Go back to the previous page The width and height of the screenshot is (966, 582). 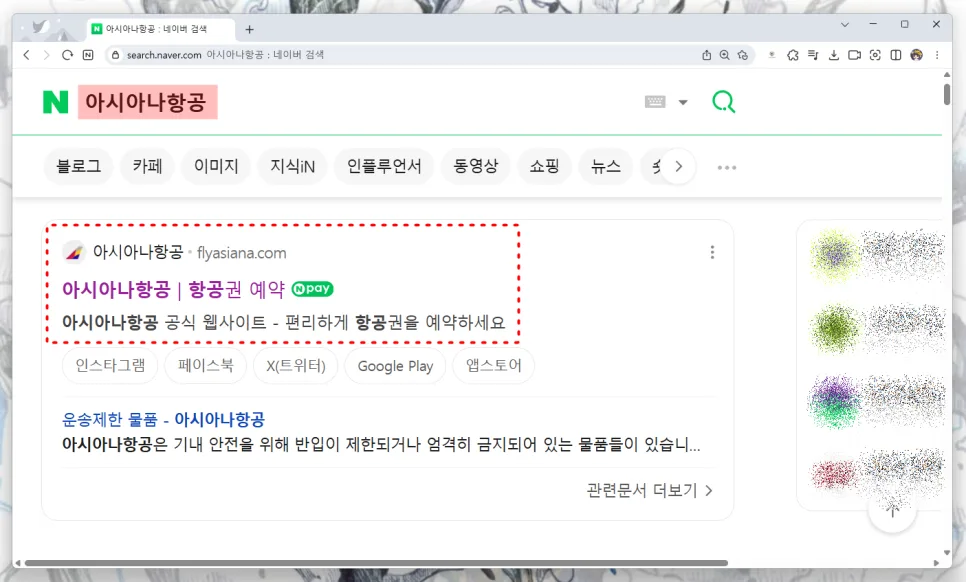pos(26,55)
